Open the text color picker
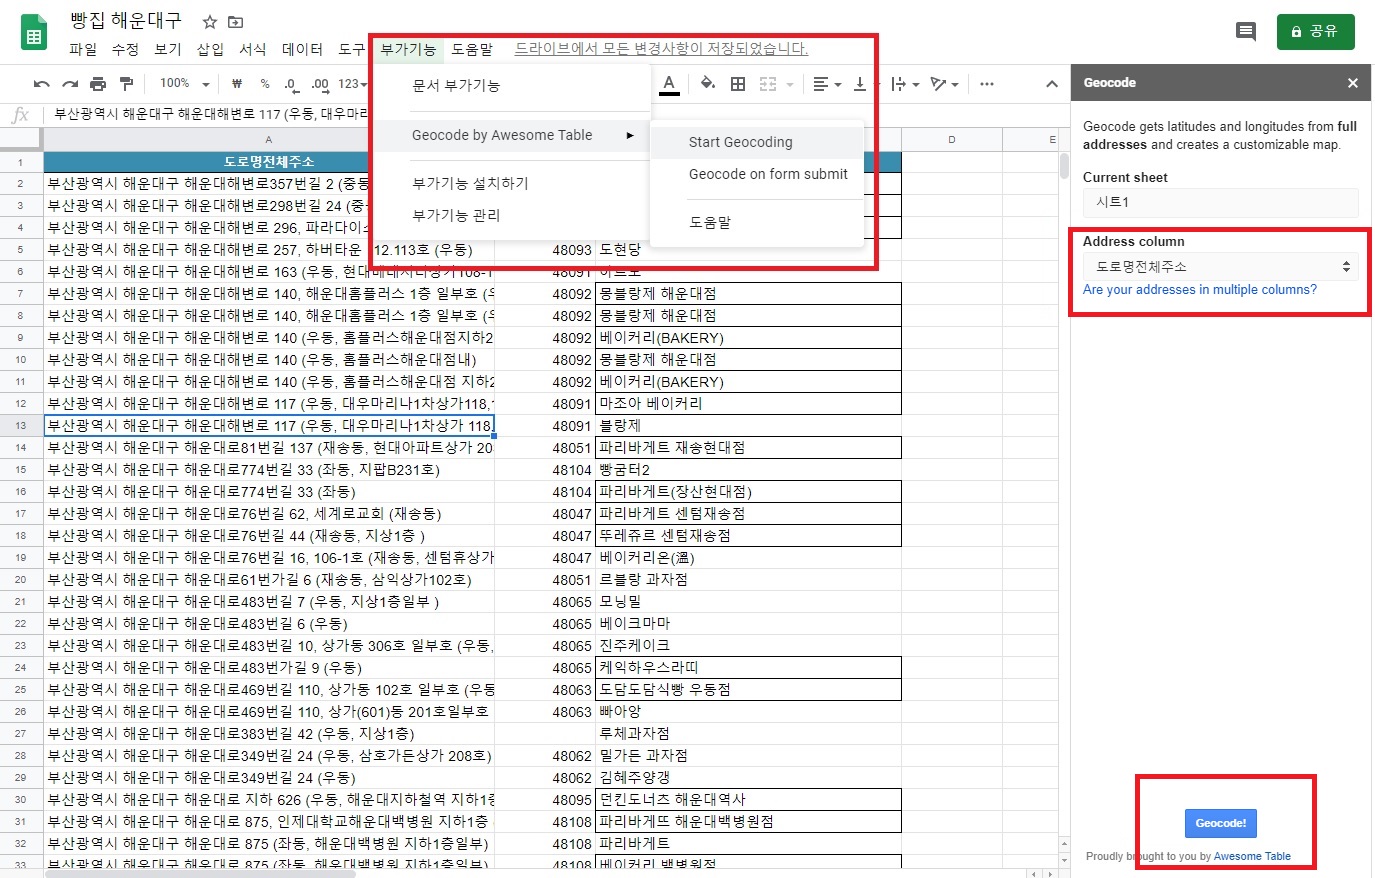This screenshot has height=878, width=1375. [x=669, y=84]
